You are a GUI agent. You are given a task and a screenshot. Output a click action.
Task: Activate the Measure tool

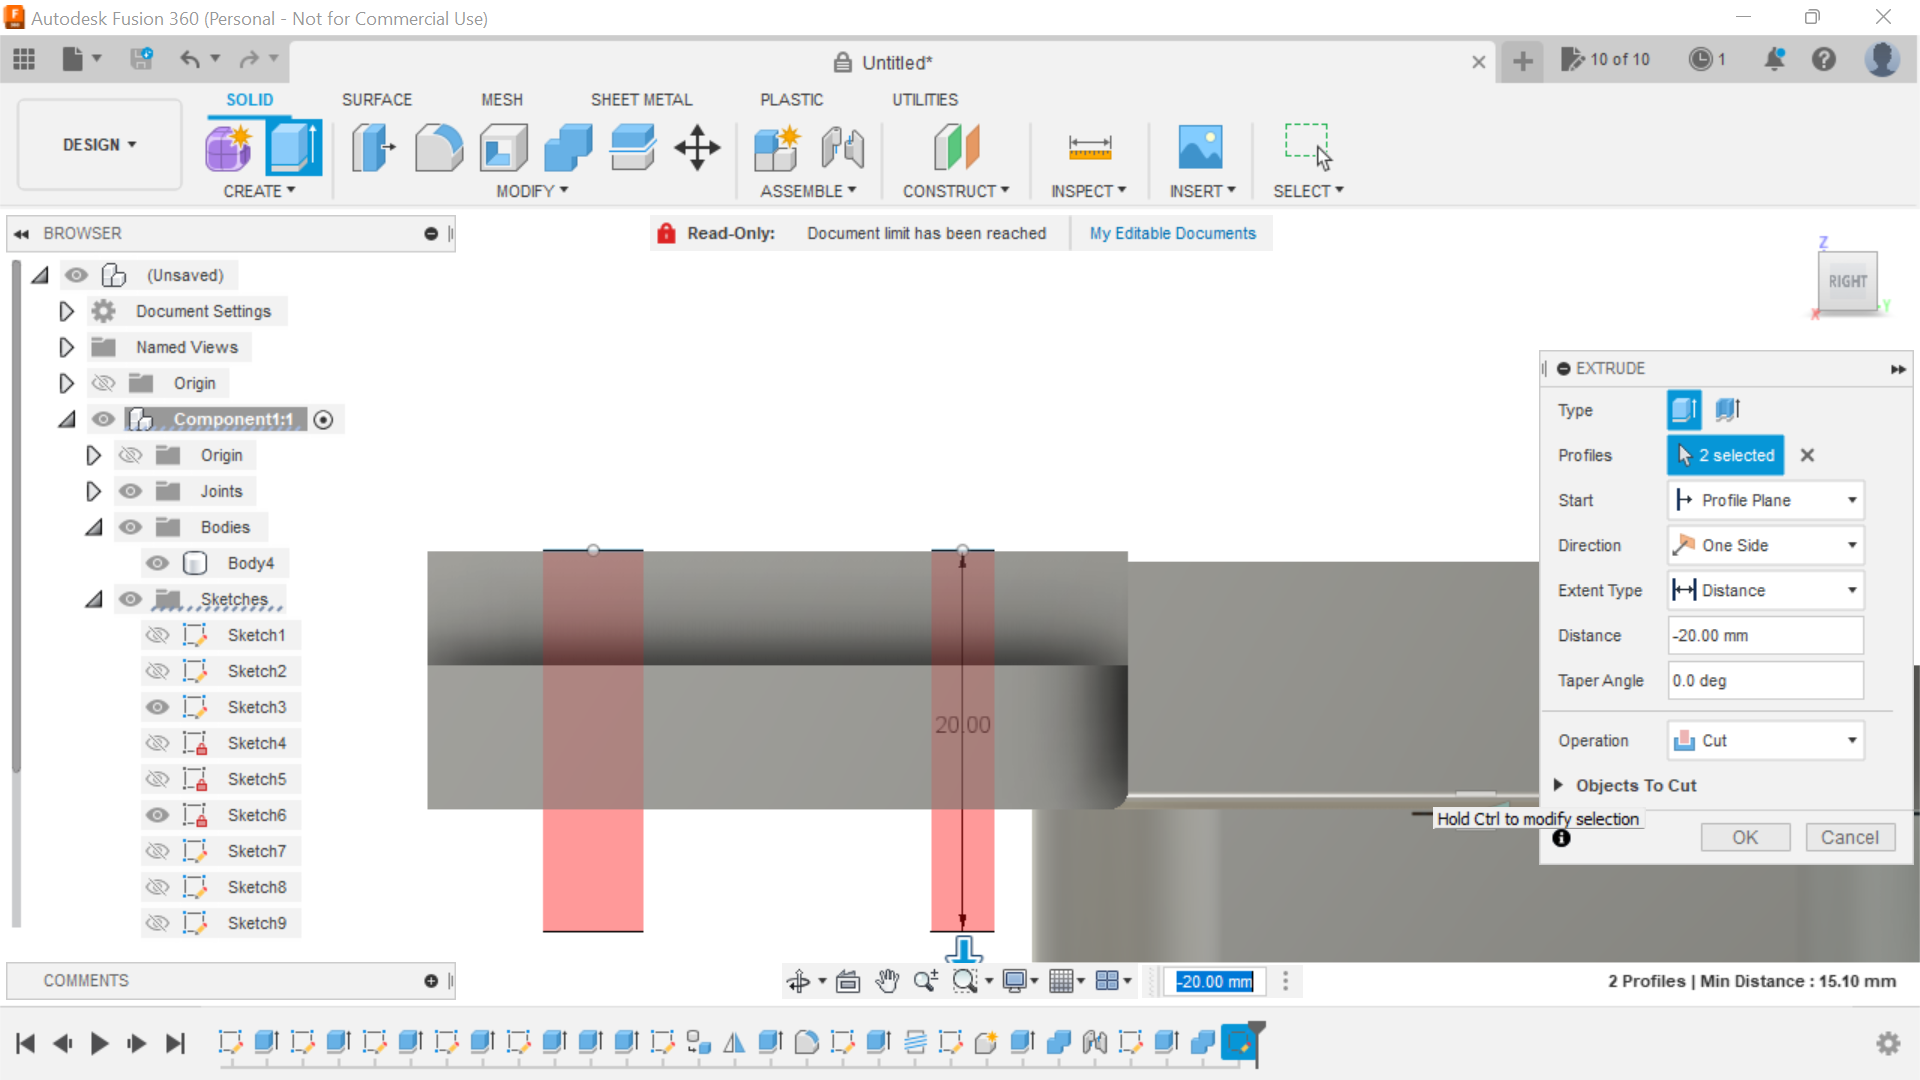click(x=1089, y=148)
